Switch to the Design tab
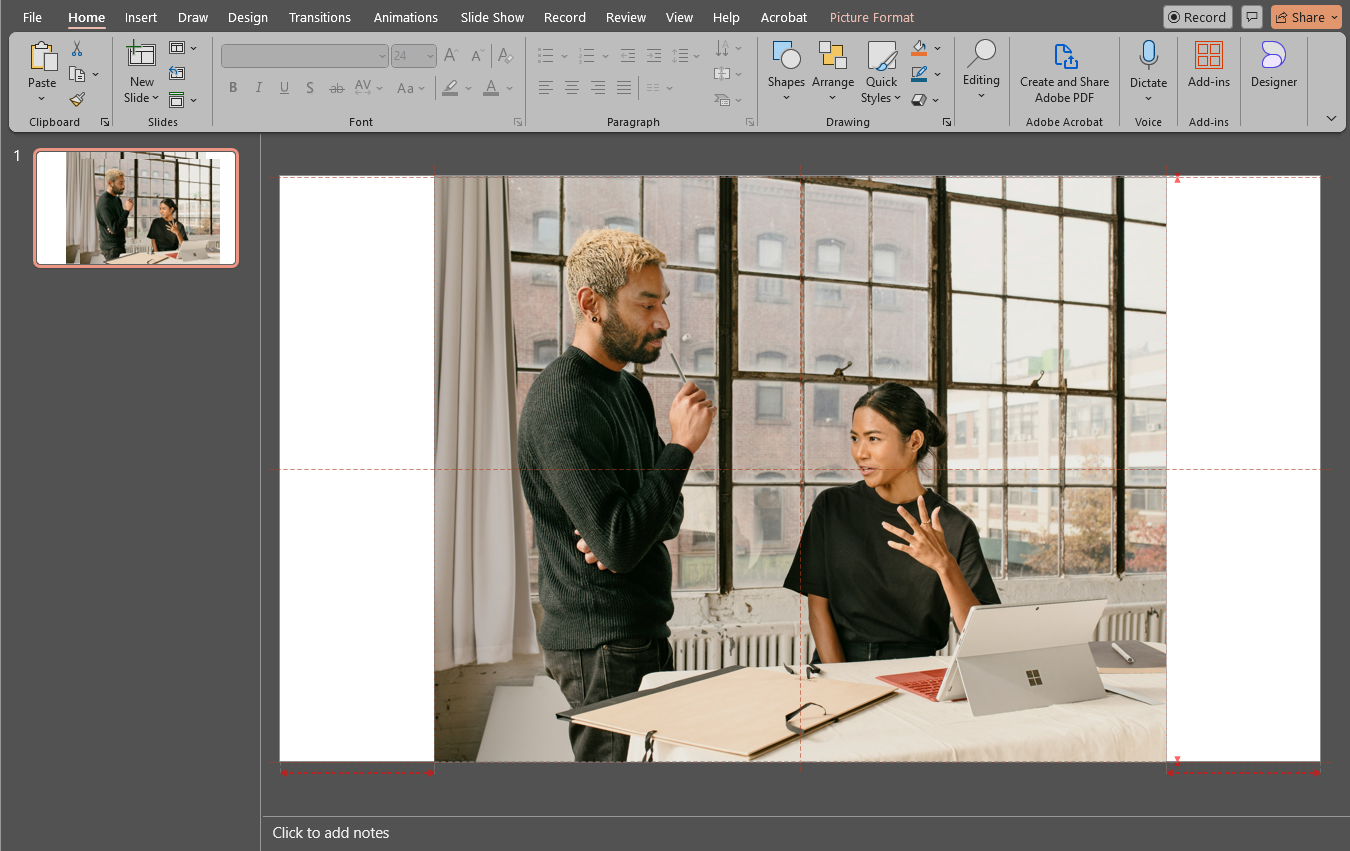The height and width of the screenshot is (851, 1350). click(248, 17)
